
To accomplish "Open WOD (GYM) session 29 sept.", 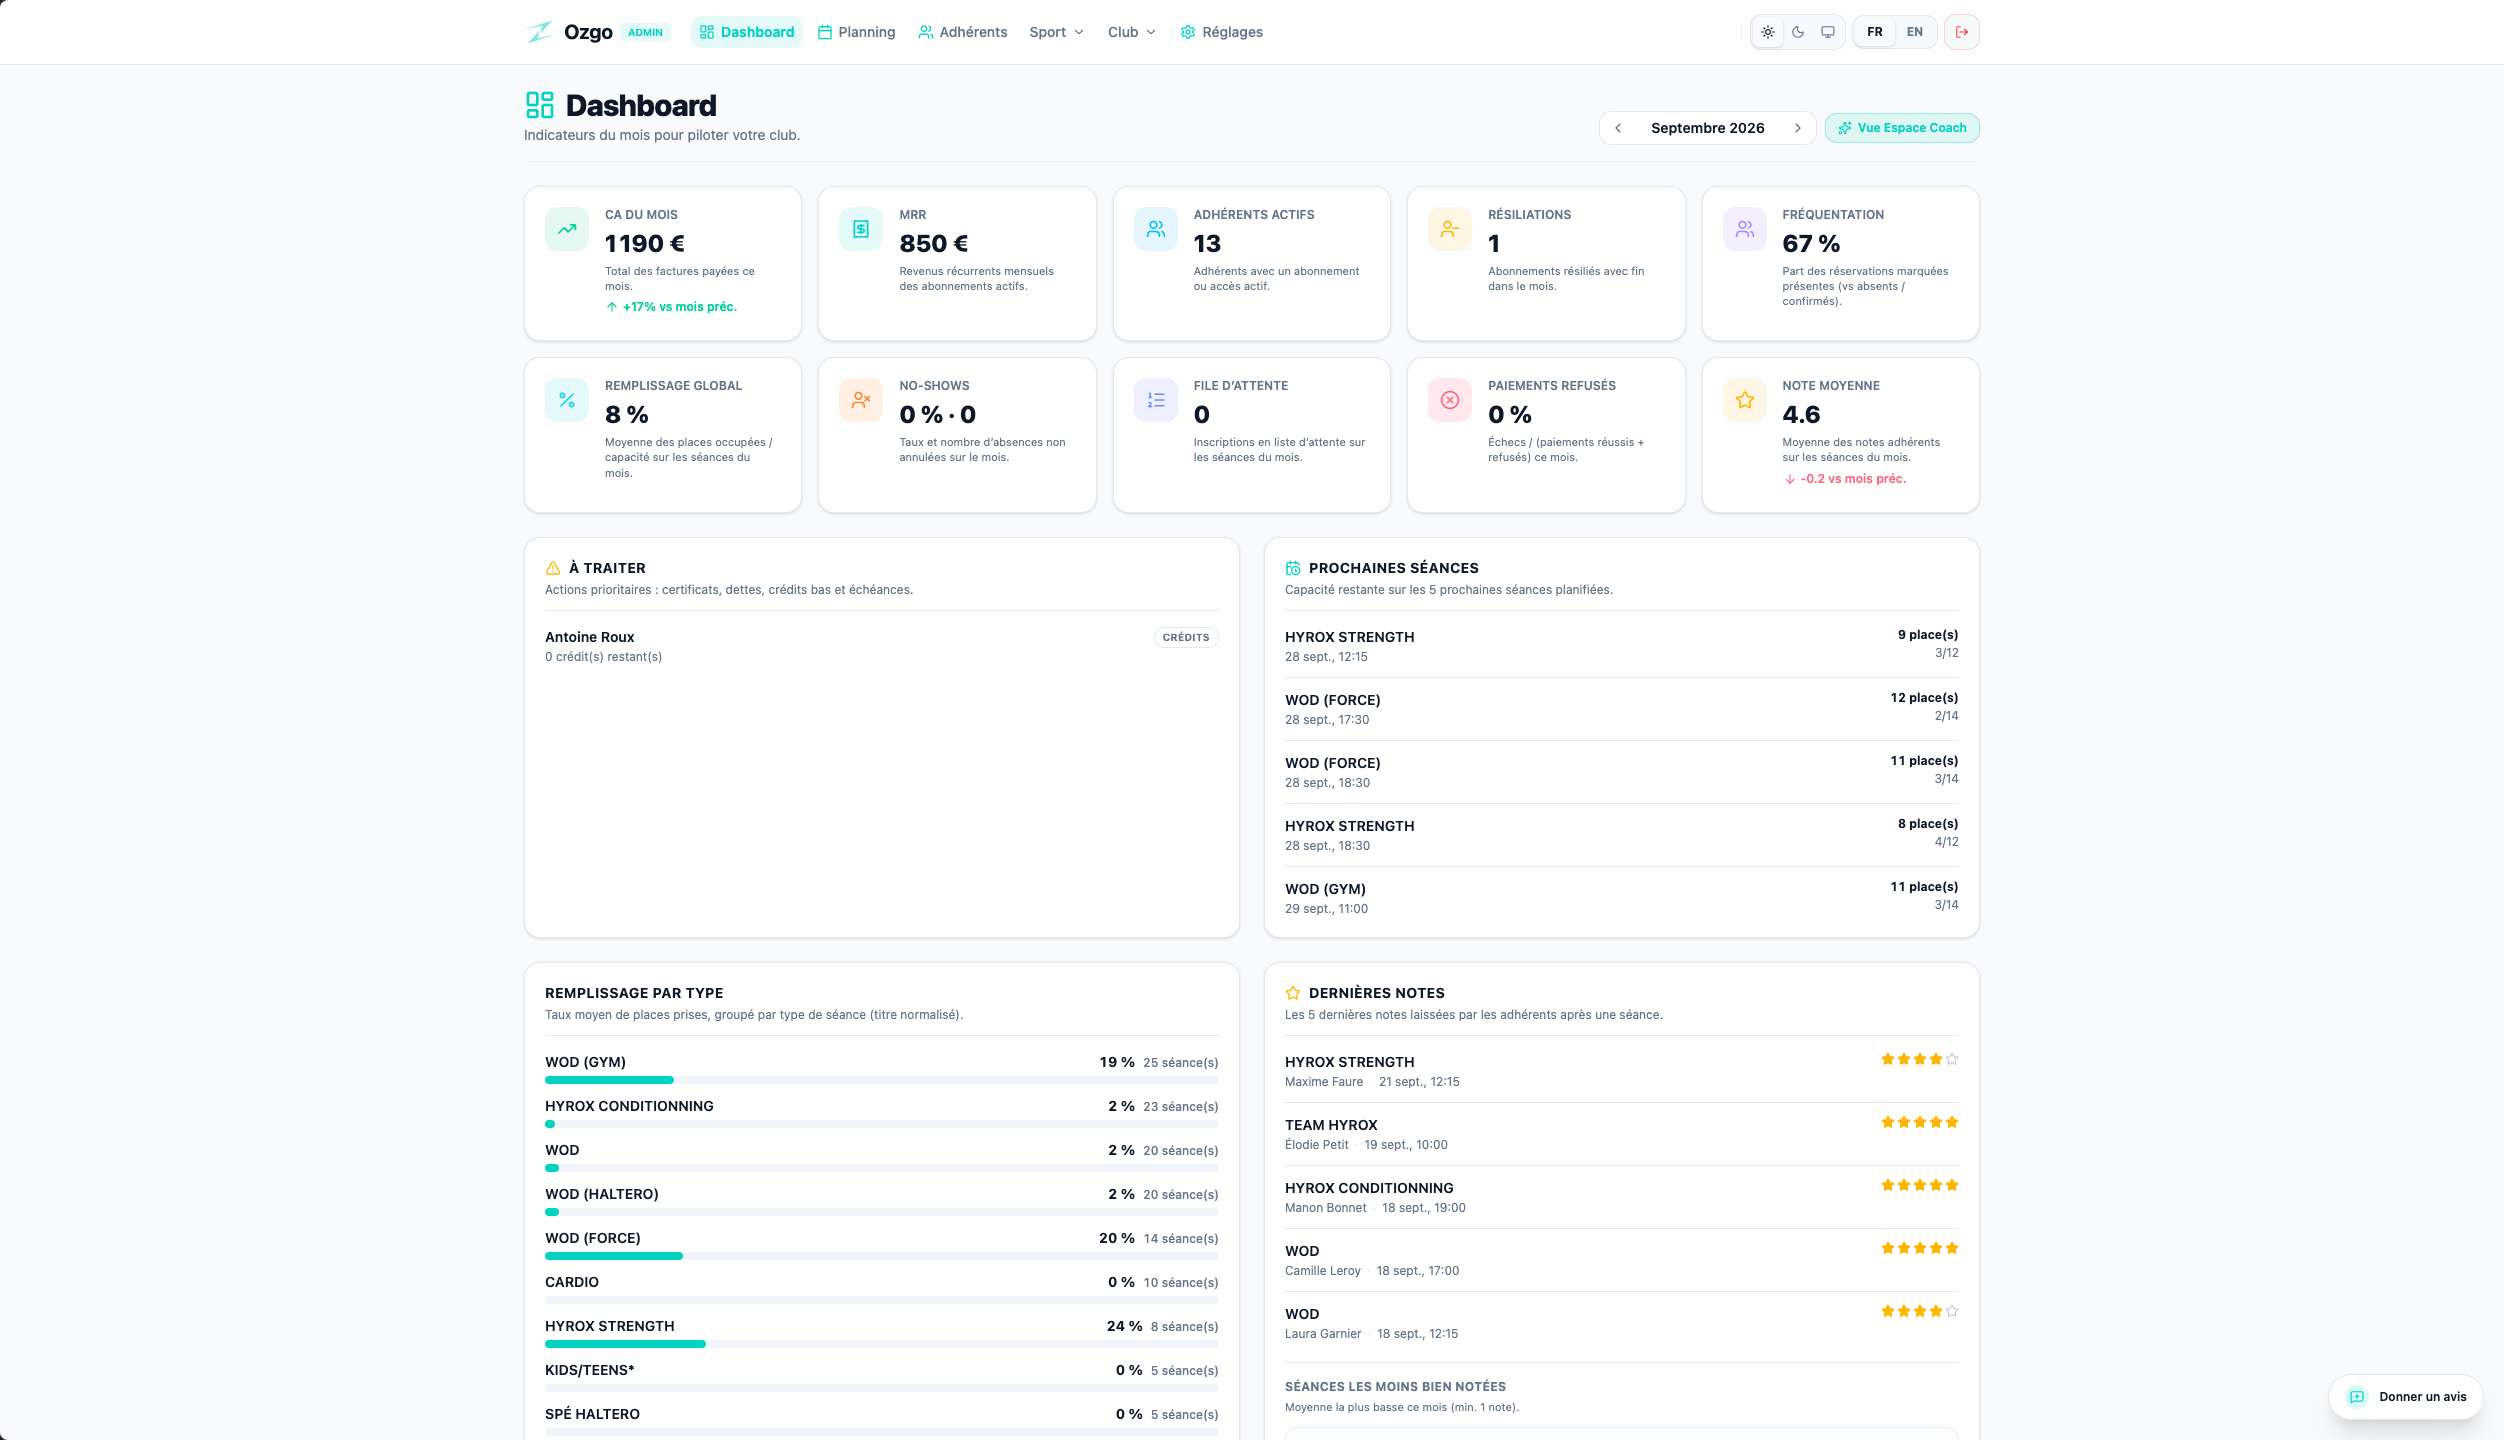I will pyautogui.click(x=1621, y=898).
